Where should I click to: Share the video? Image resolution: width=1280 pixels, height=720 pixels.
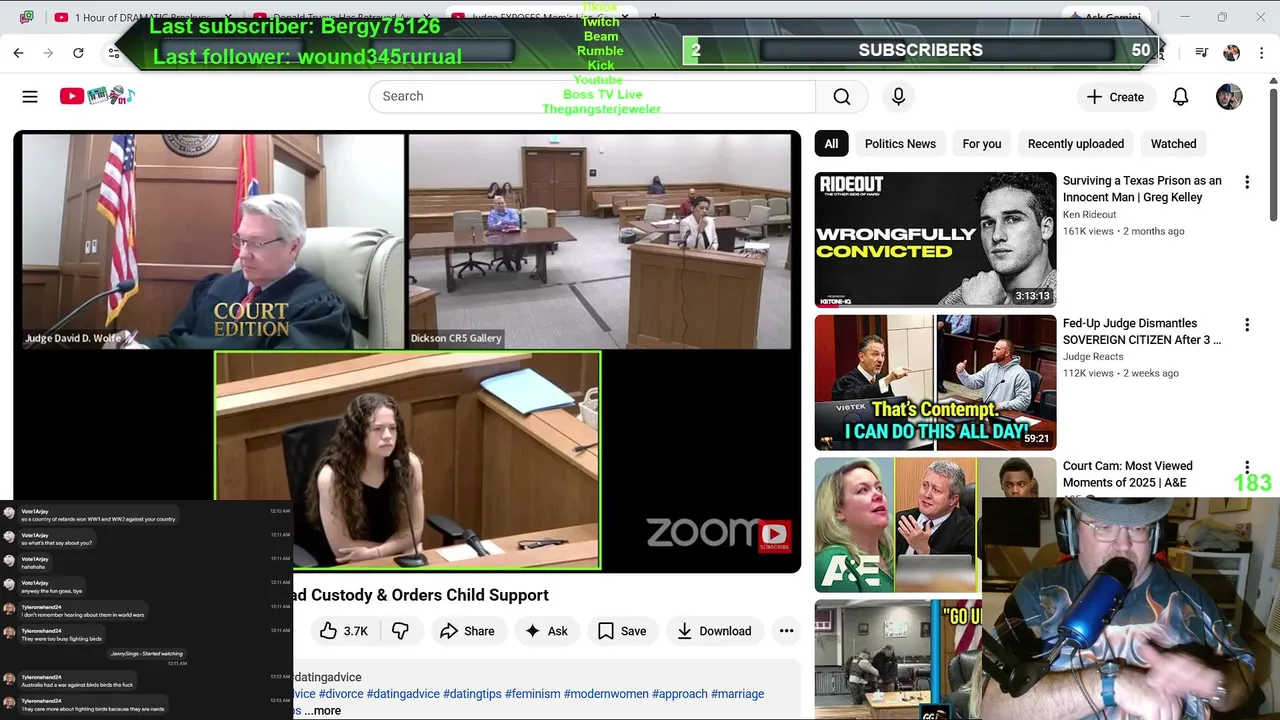tap(467, 631)
